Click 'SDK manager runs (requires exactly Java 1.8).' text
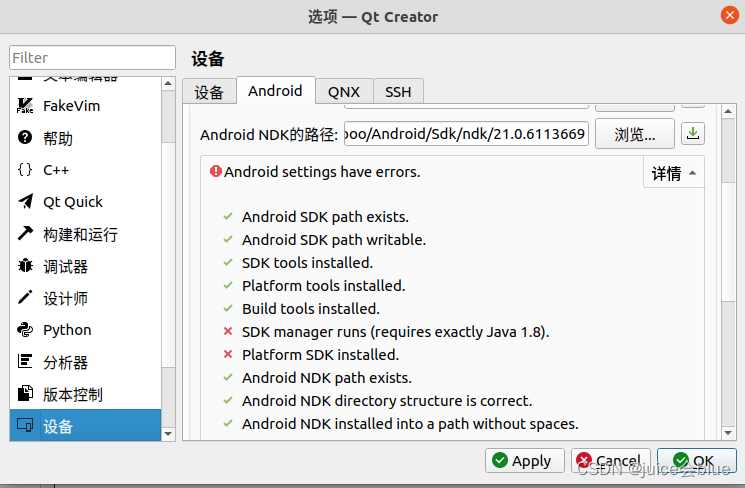The image size is (745, 488). [395, 332]
